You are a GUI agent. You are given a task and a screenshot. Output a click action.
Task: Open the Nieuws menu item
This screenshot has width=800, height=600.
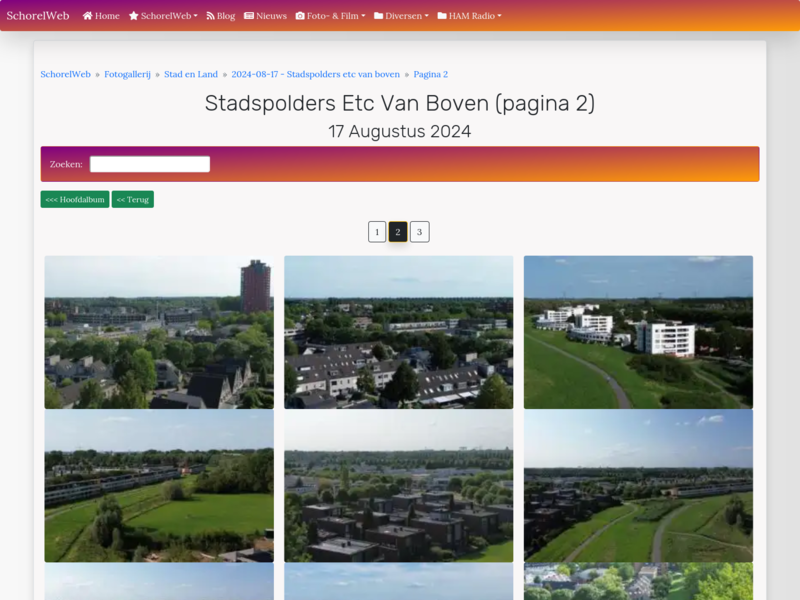pyautogui.click(x=265, y=16)
